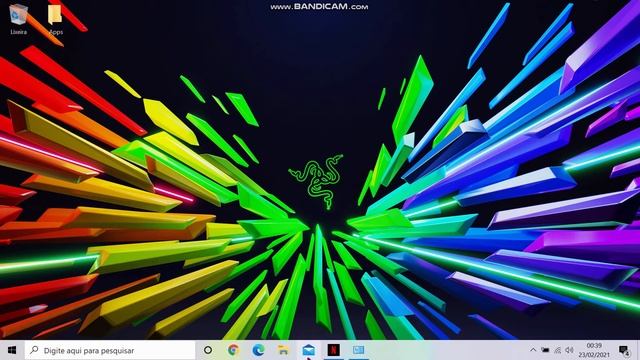Open the Wi-Fi network tray icon
Viewport: 640px width, 360px height.
coord(558,350)
